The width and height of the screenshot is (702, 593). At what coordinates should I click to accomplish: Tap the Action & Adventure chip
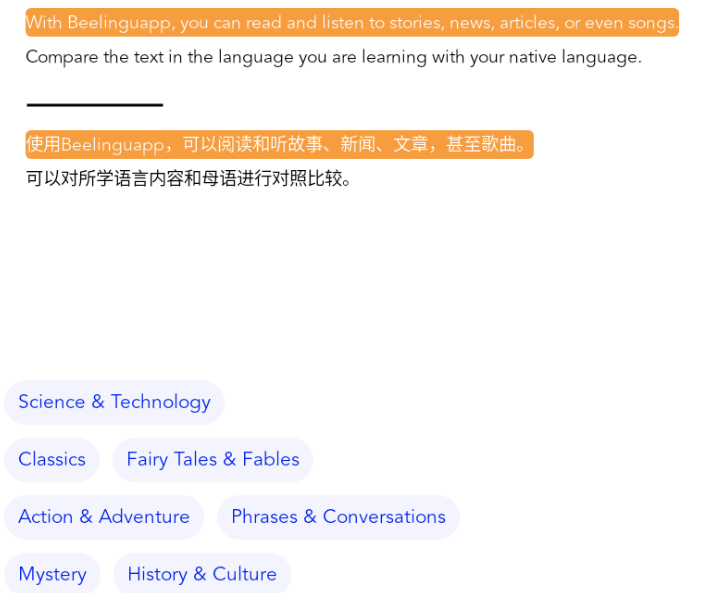click(104, 517)
